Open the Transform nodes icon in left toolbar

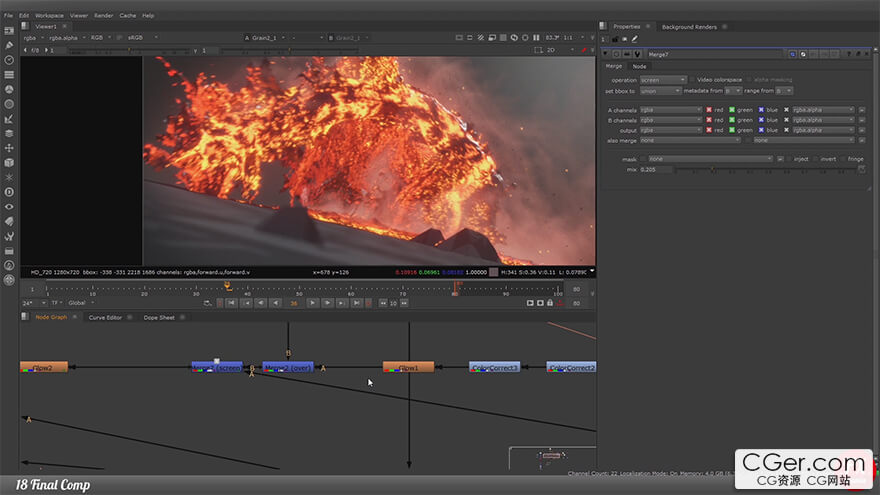[9, 147]
